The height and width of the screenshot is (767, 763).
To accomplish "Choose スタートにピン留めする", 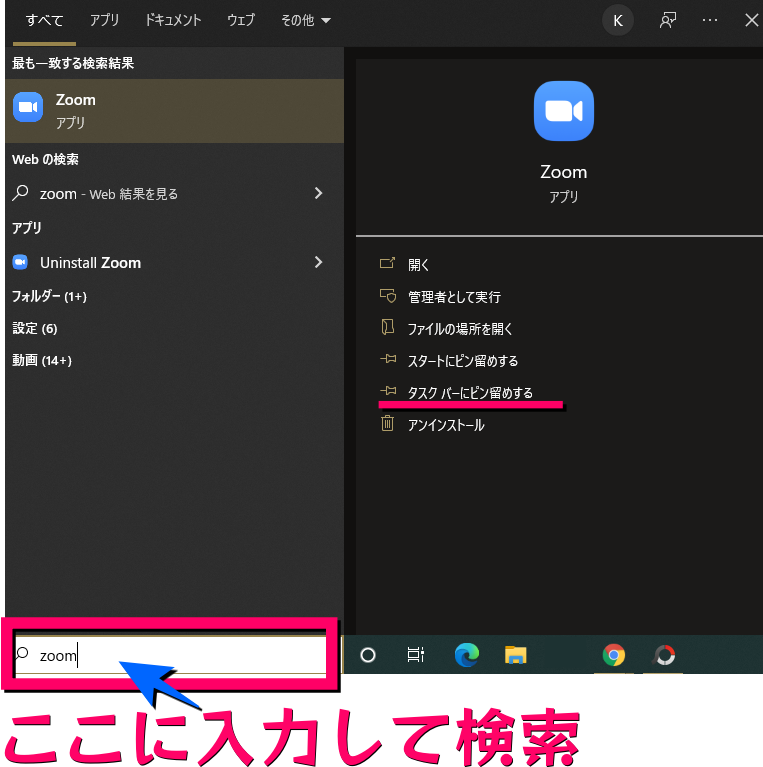I will [x=463, y=361].
